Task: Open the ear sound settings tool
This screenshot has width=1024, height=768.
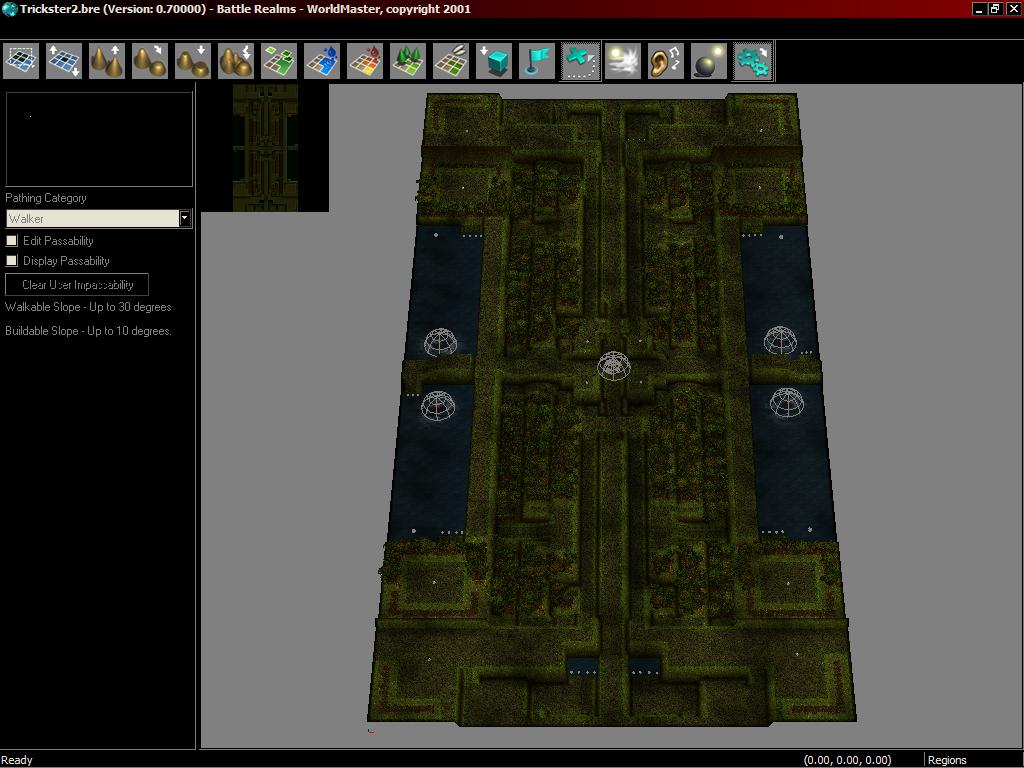Action: (666, 61)
